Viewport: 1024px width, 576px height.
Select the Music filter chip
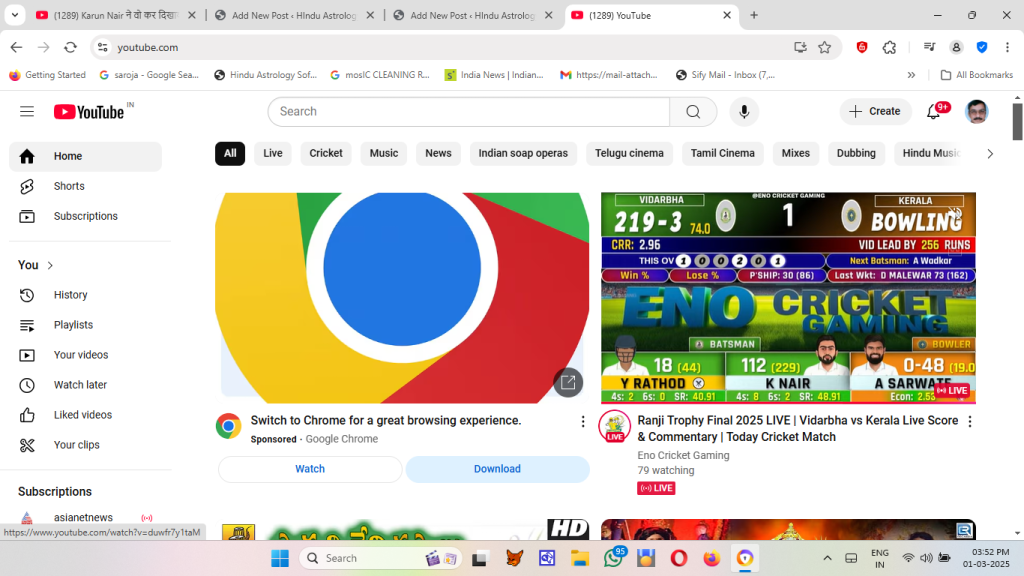click(384, 153)
